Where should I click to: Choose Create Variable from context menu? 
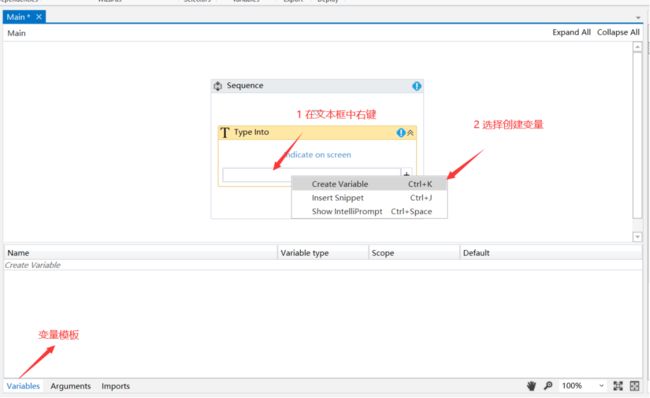click(369, 184)
